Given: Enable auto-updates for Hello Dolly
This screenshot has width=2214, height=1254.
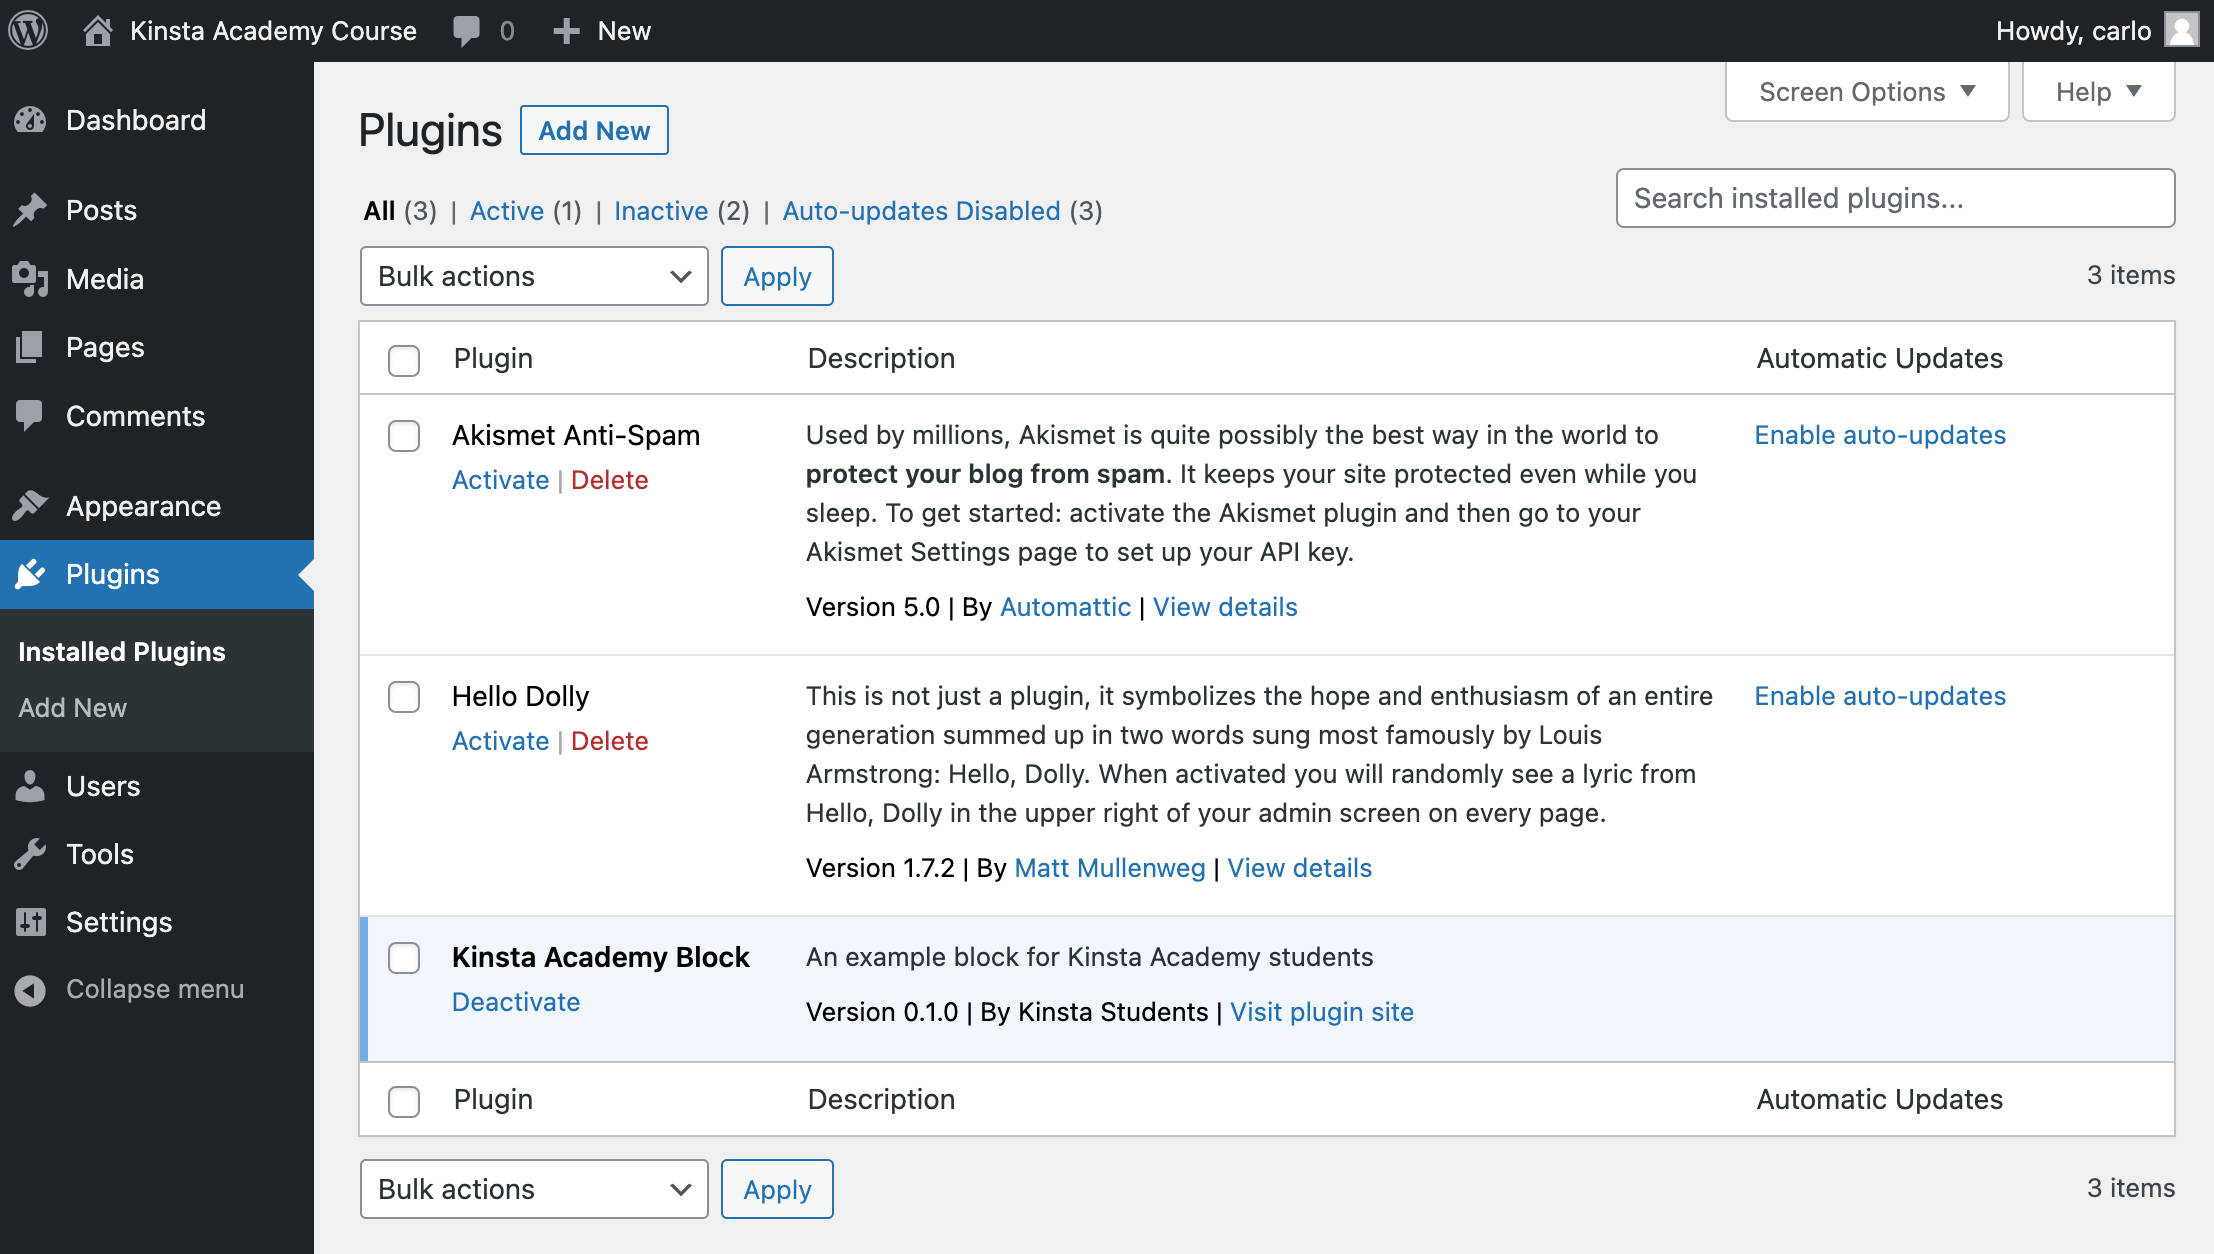Looking at the screenshot, I should [x=1879, y=696].
